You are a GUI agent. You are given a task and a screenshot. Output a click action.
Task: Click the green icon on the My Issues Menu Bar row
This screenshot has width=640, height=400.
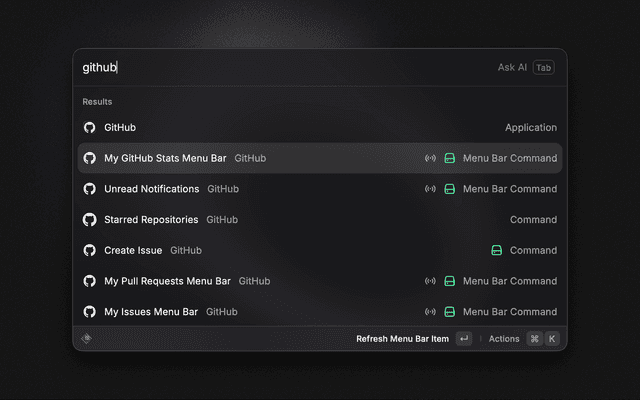[449, 312]
